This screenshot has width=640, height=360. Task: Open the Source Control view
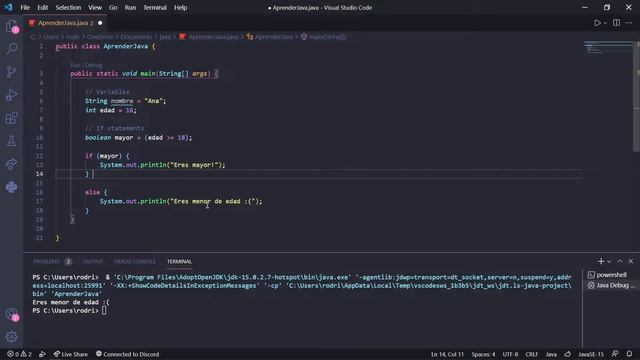pyautogui.click(x=11, y=72)
